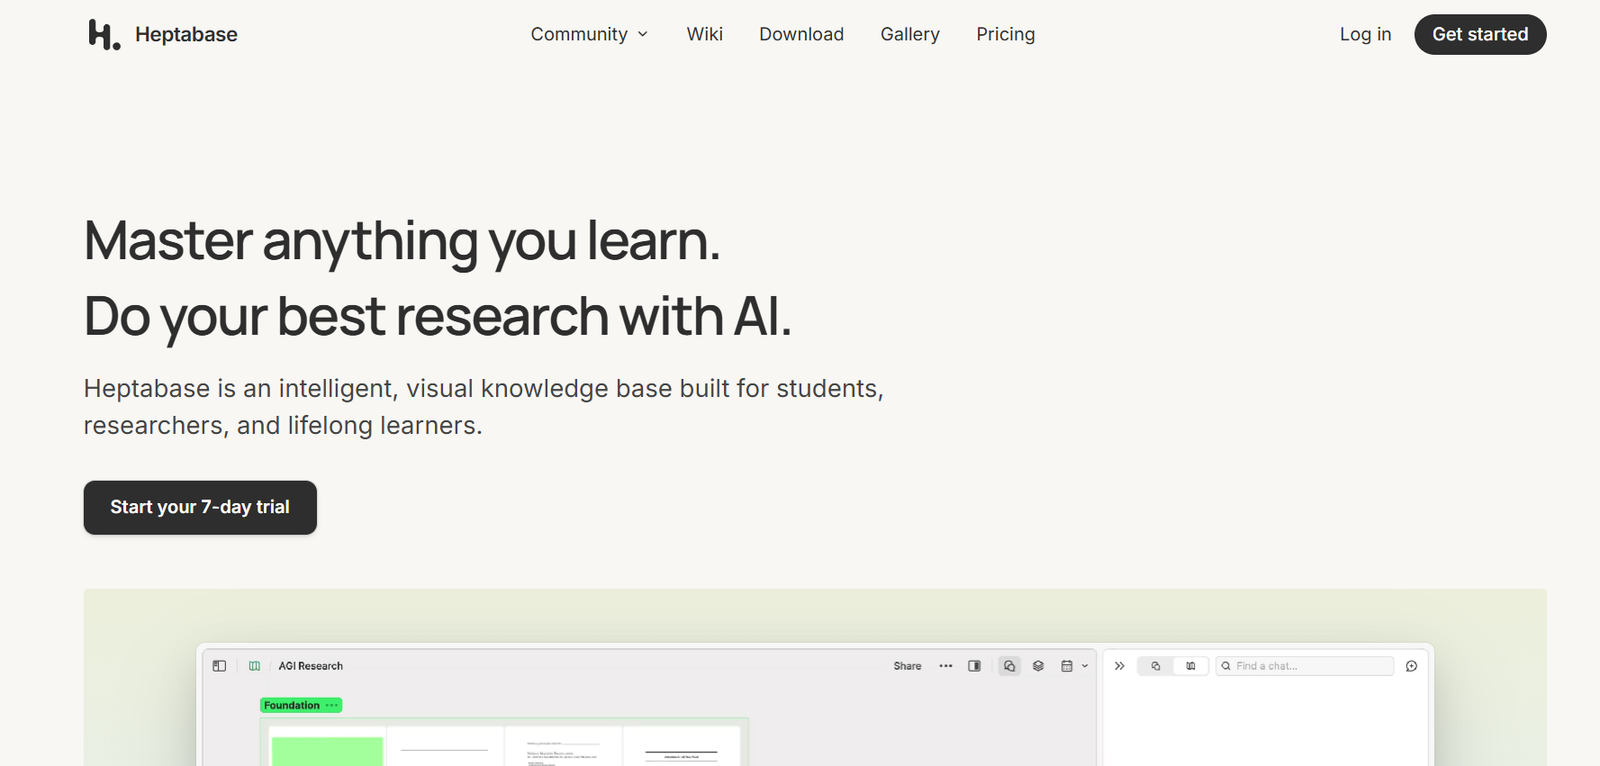Click the Get started button
The height and width of the screenshot is (766, 1600).
pos(1479,34)
